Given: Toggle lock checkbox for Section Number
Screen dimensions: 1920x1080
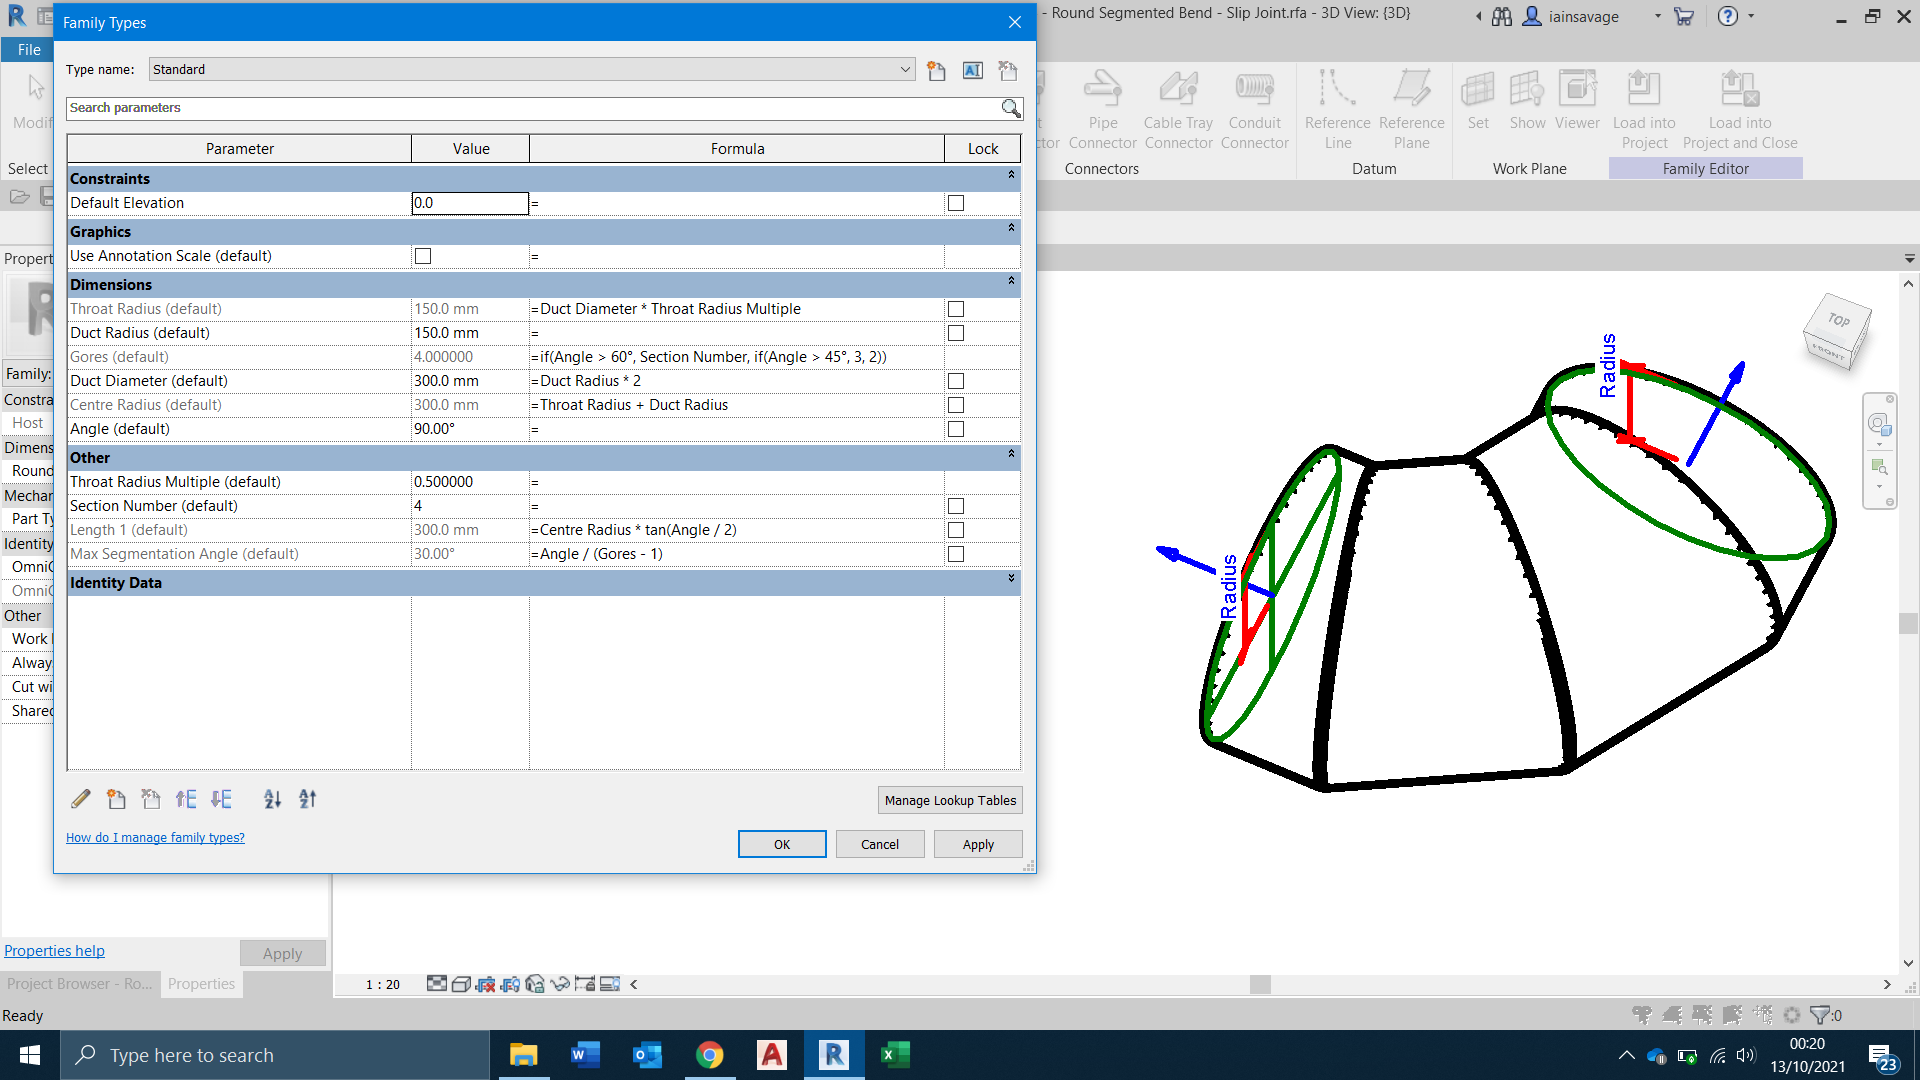Looking at the screenshot, I should coord(956,506).
